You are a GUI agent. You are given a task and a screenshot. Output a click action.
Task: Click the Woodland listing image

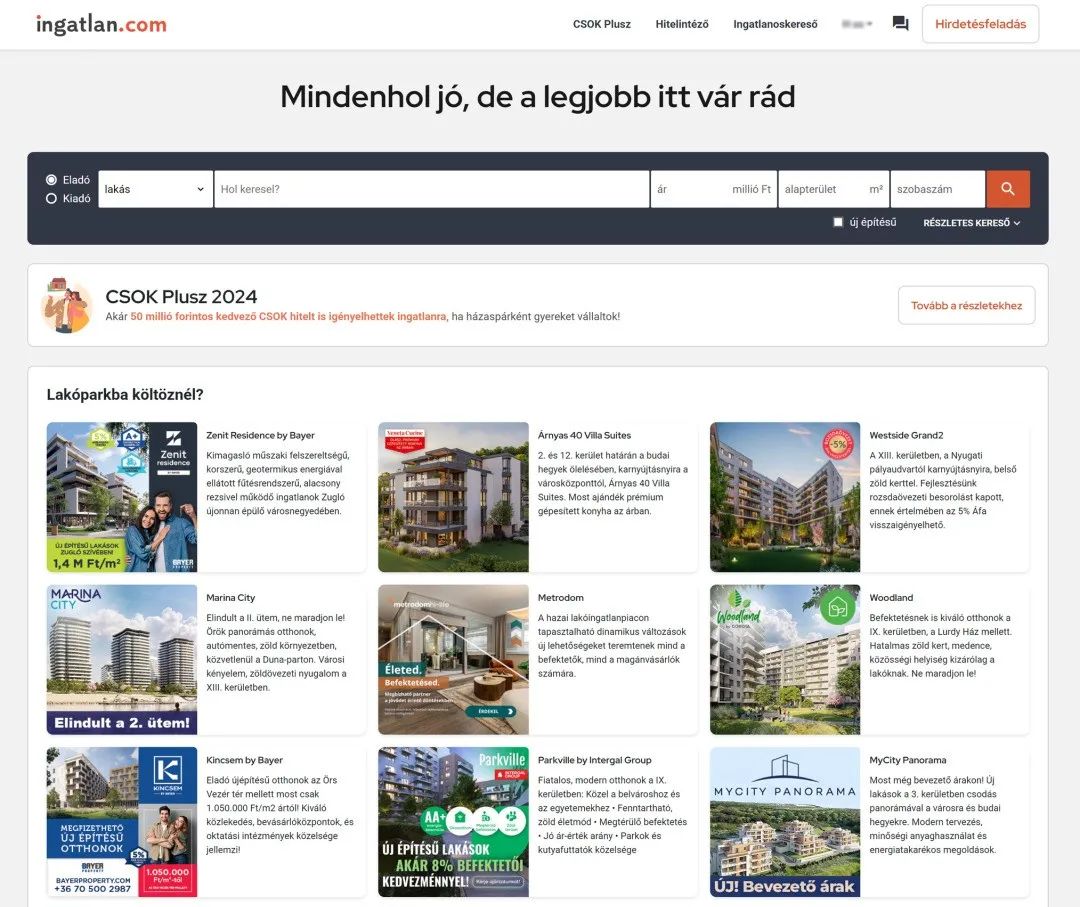785,659
